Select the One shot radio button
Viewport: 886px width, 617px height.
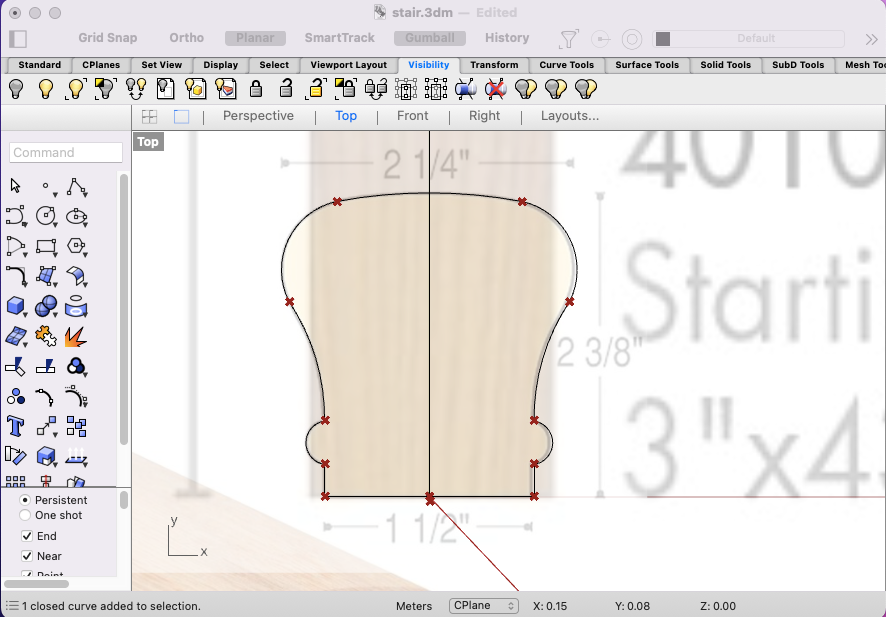(x=25, y=515)
